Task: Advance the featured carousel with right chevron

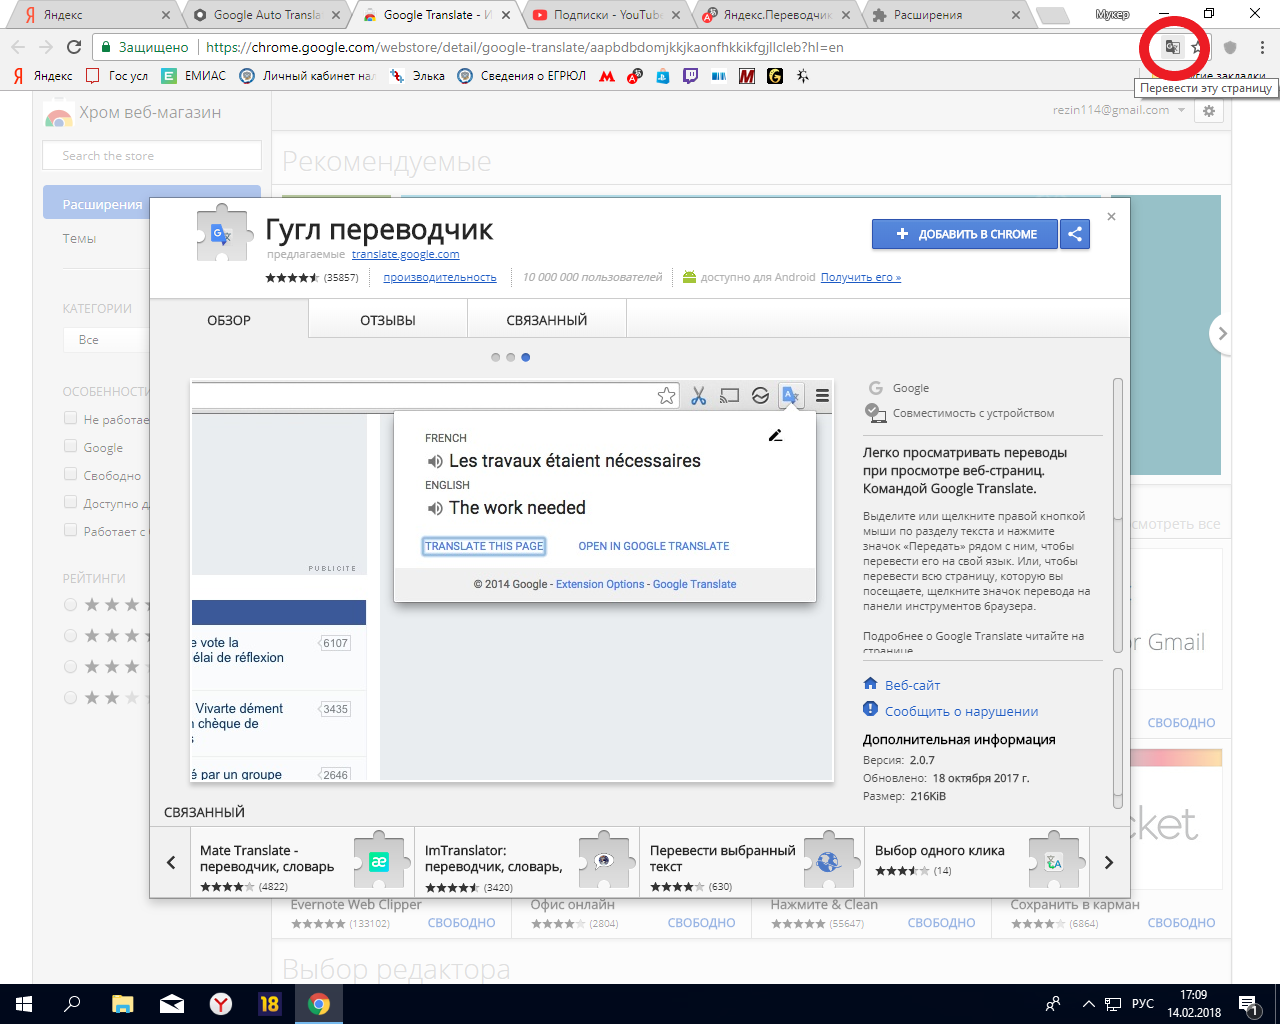Action: pyautogui.click(x=1221, y=334)
